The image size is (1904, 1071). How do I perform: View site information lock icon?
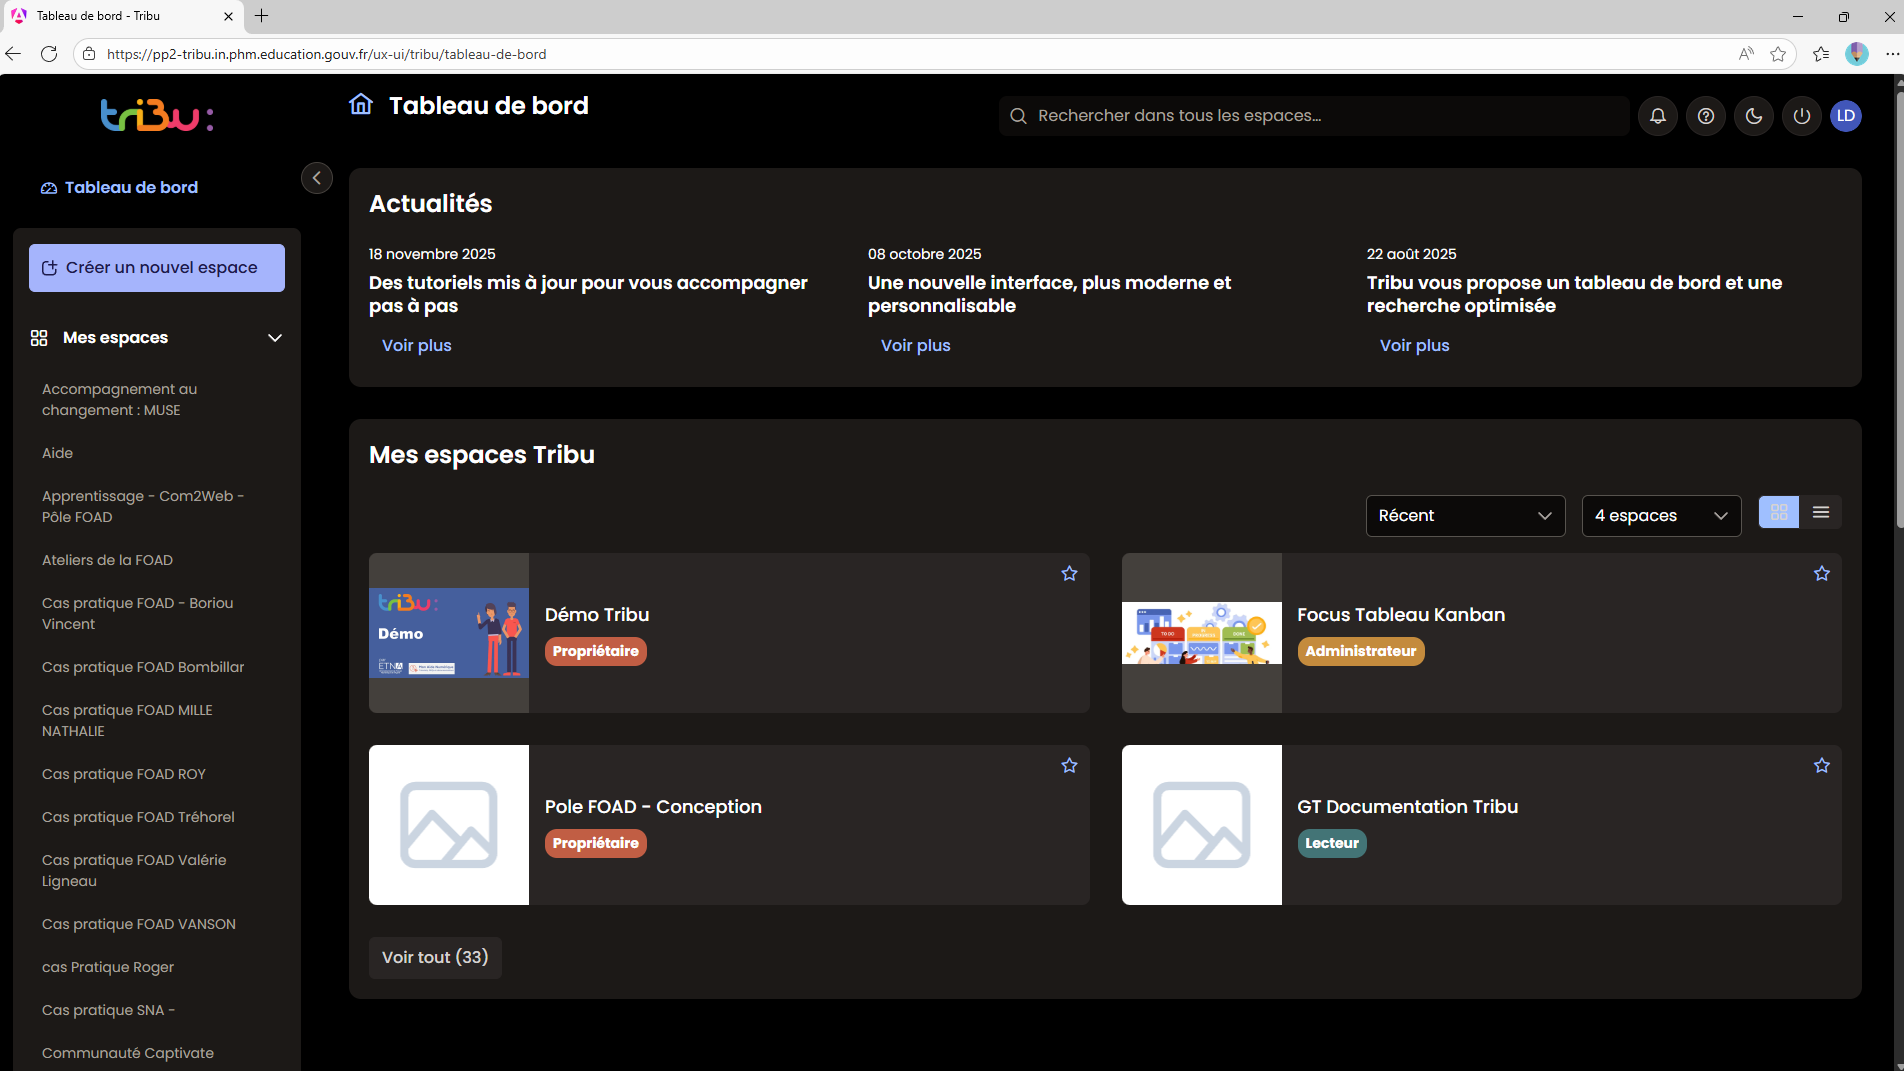[x=89, y=54]
